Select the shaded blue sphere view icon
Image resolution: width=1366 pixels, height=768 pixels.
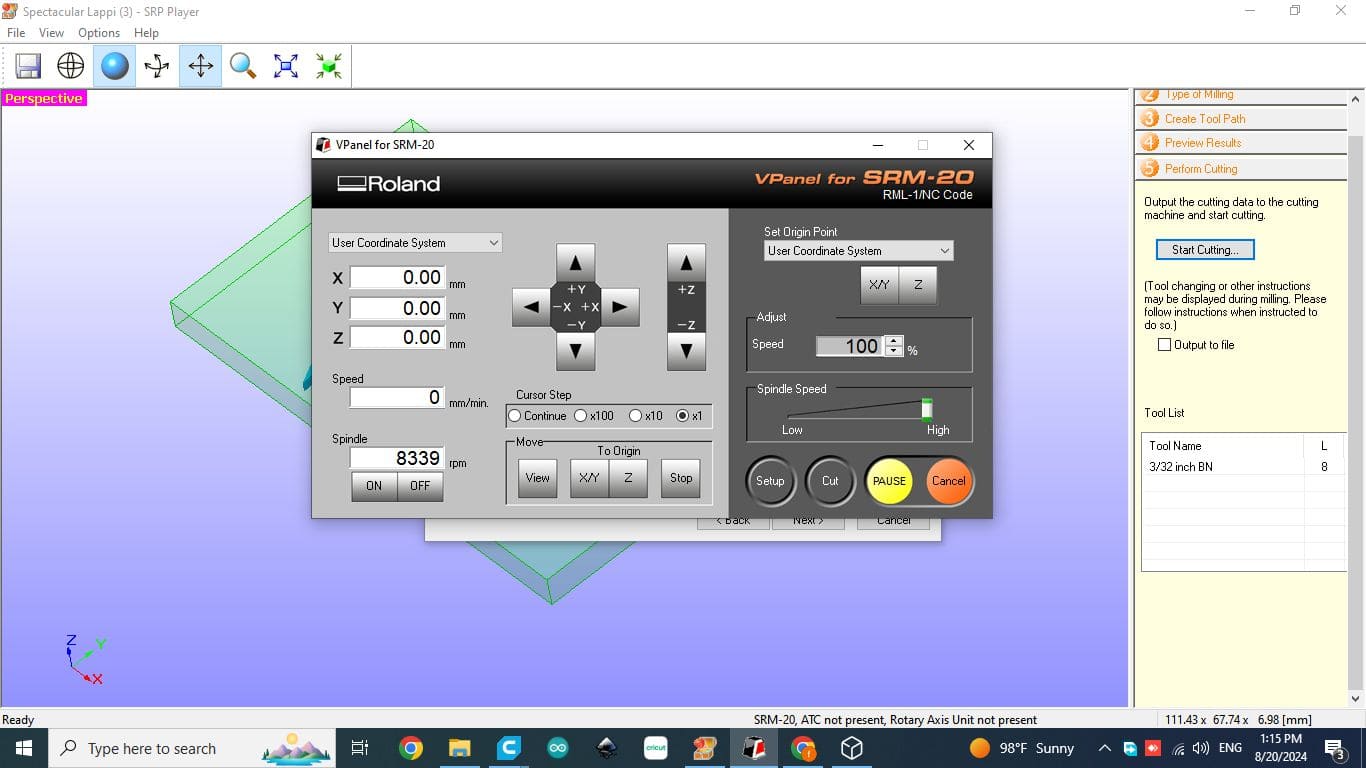click(x=114, y=66)
